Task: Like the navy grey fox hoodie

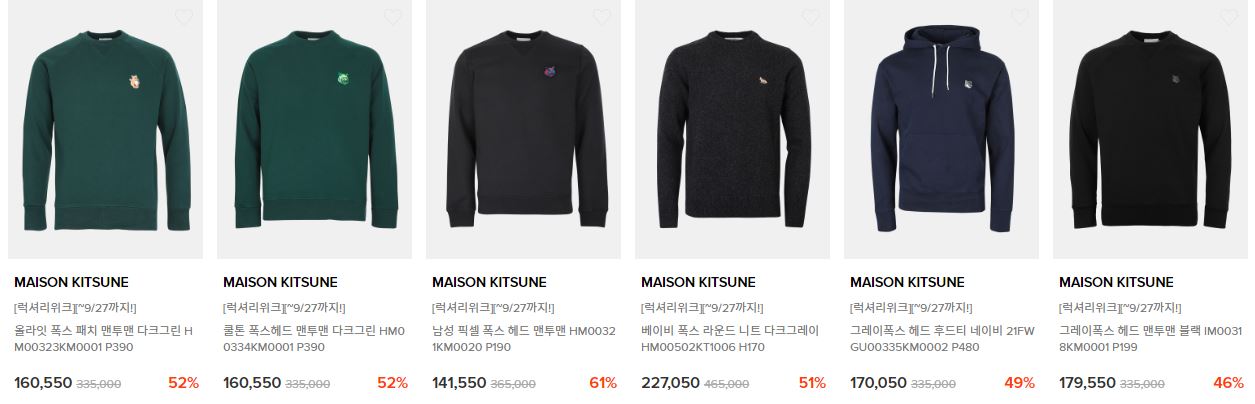Action: tap(1020, 17)
